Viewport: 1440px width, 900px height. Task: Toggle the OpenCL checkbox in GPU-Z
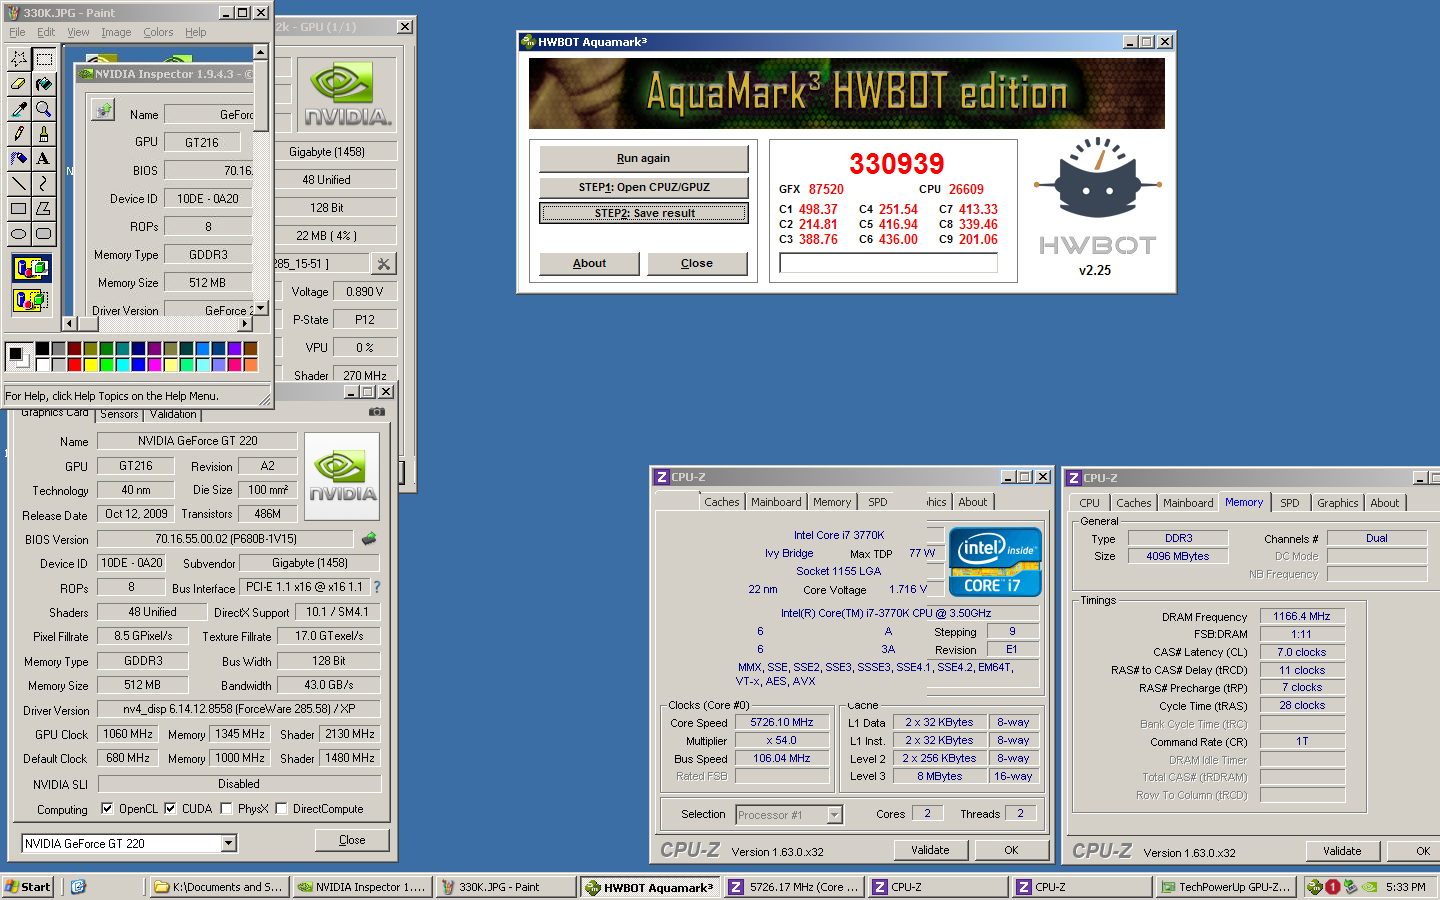pos(107,809)
